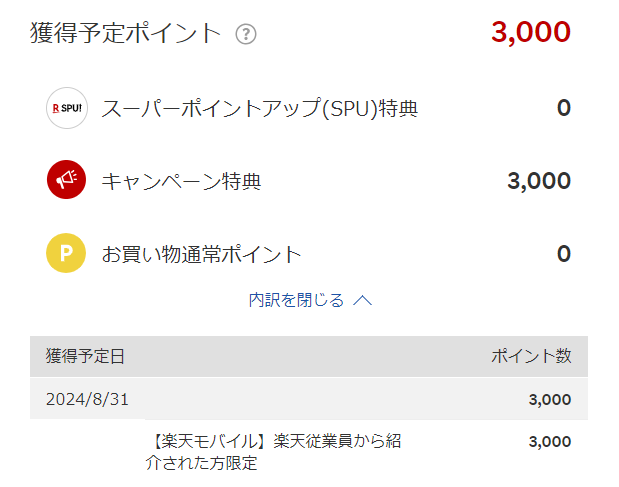Click the 3,000 value in the 2024/8/31 row
This screenshot has height=487, width=619.
click(550, 400)
